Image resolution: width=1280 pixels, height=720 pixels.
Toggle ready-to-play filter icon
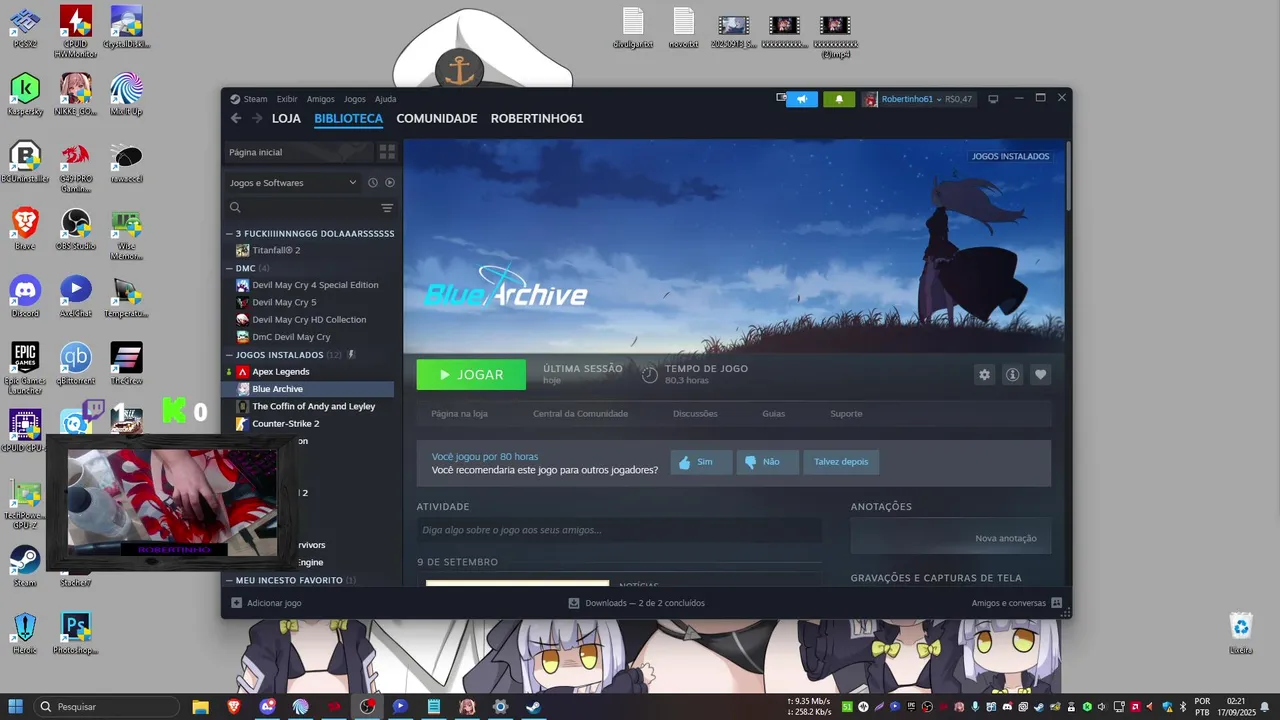click(390, 183)
